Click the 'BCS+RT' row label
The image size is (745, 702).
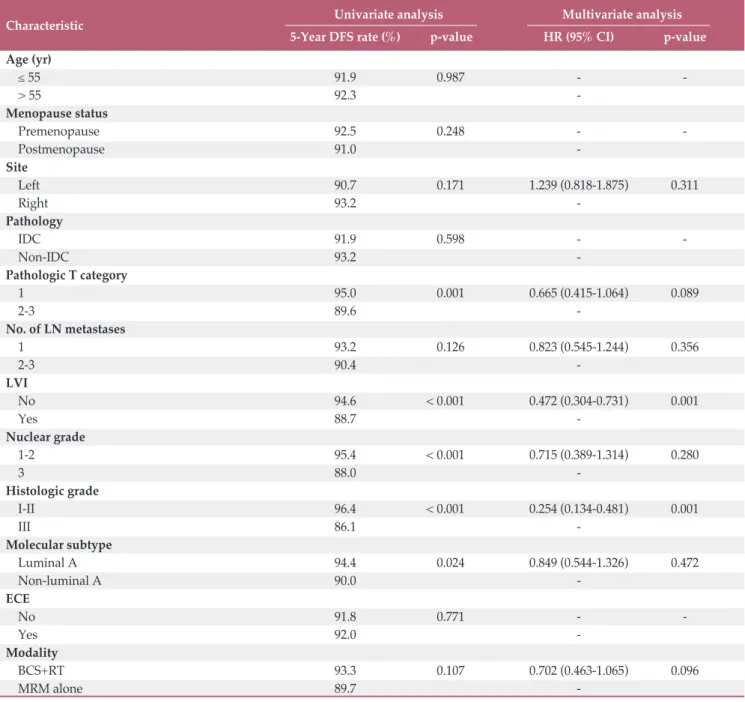click(x=41, y=671)
